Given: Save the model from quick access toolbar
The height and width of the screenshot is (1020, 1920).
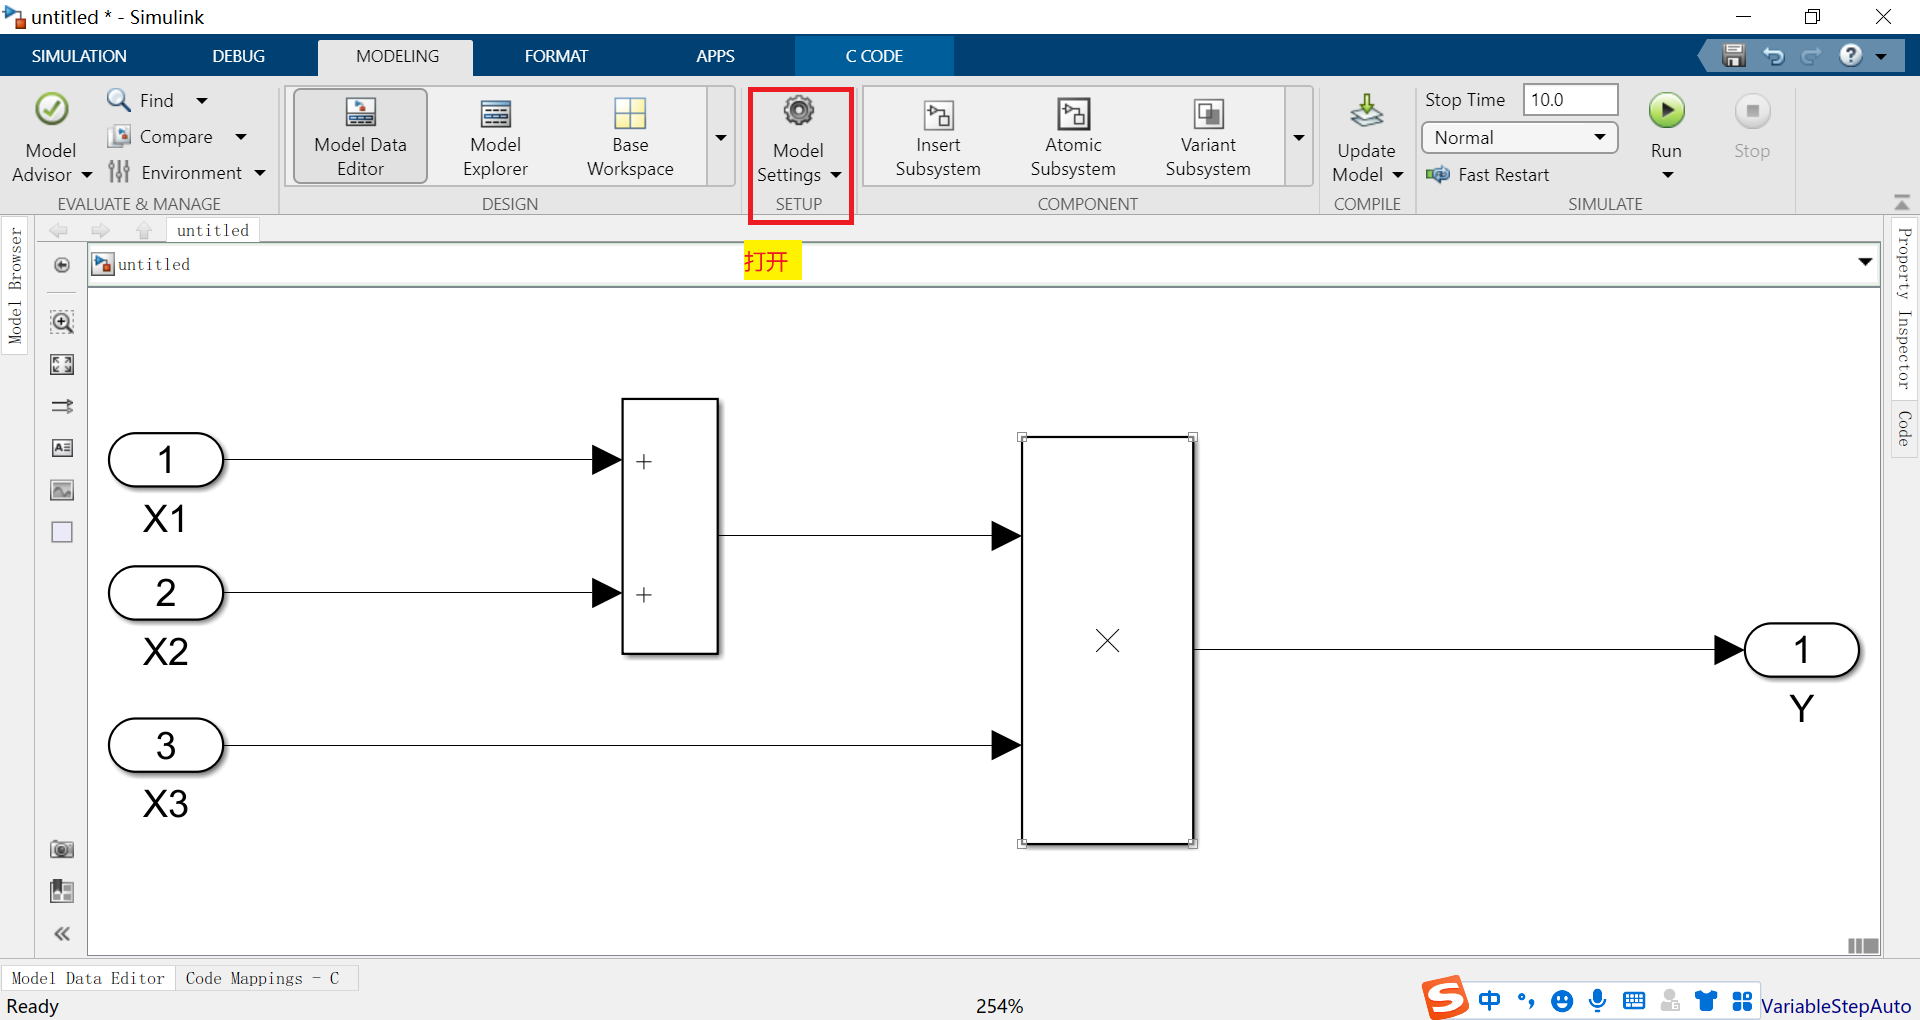Looking at the screenshot, I should coord(1733,56).
